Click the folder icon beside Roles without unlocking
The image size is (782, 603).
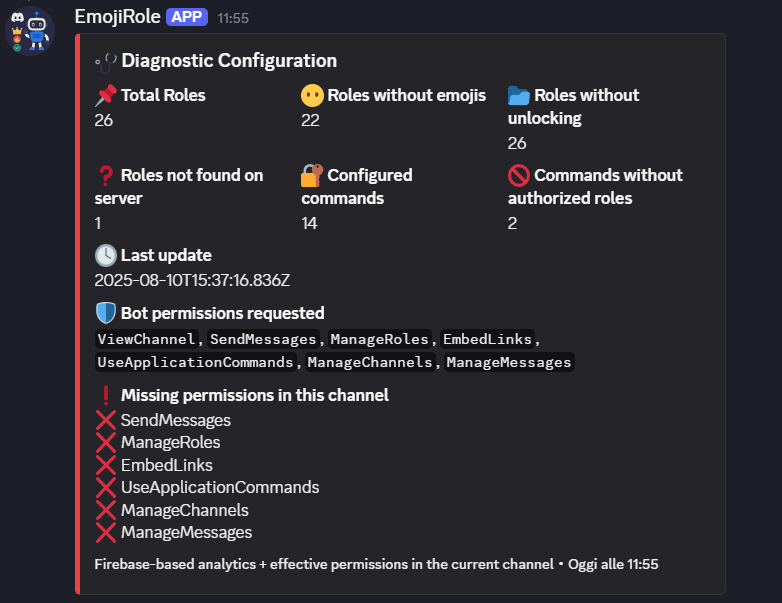click(x=519, y=96)
